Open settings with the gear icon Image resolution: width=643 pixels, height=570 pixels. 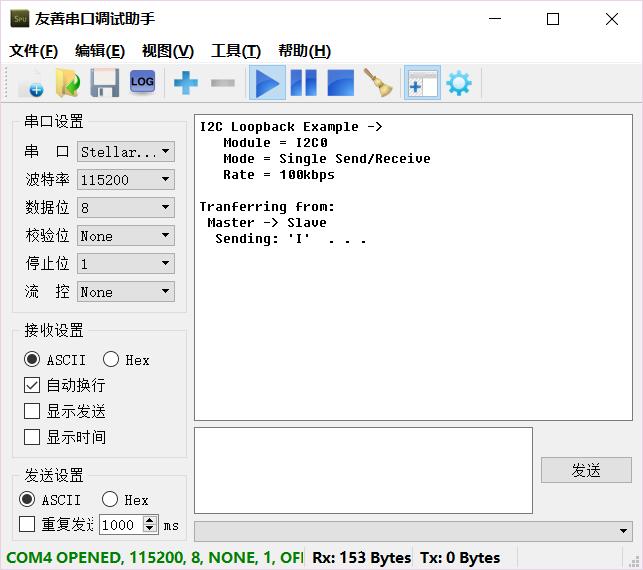(459, 83)
